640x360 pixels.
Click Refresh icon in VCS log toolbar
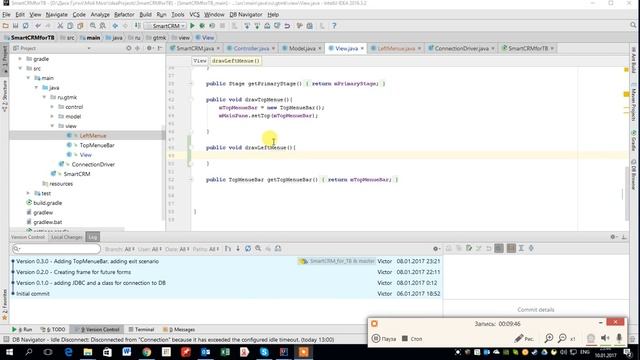click(248, 249)
